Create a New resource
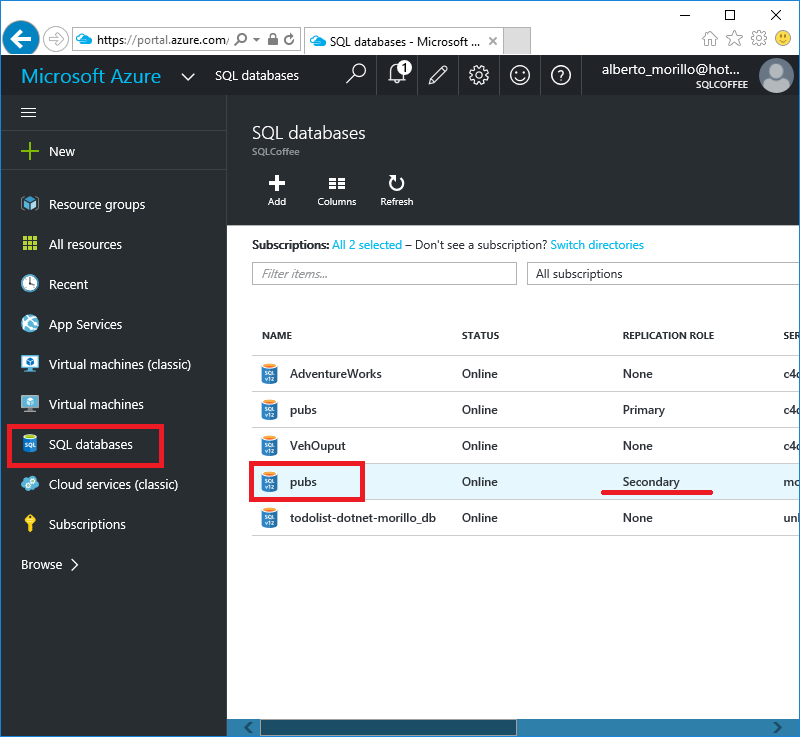 tap(48, 151)
